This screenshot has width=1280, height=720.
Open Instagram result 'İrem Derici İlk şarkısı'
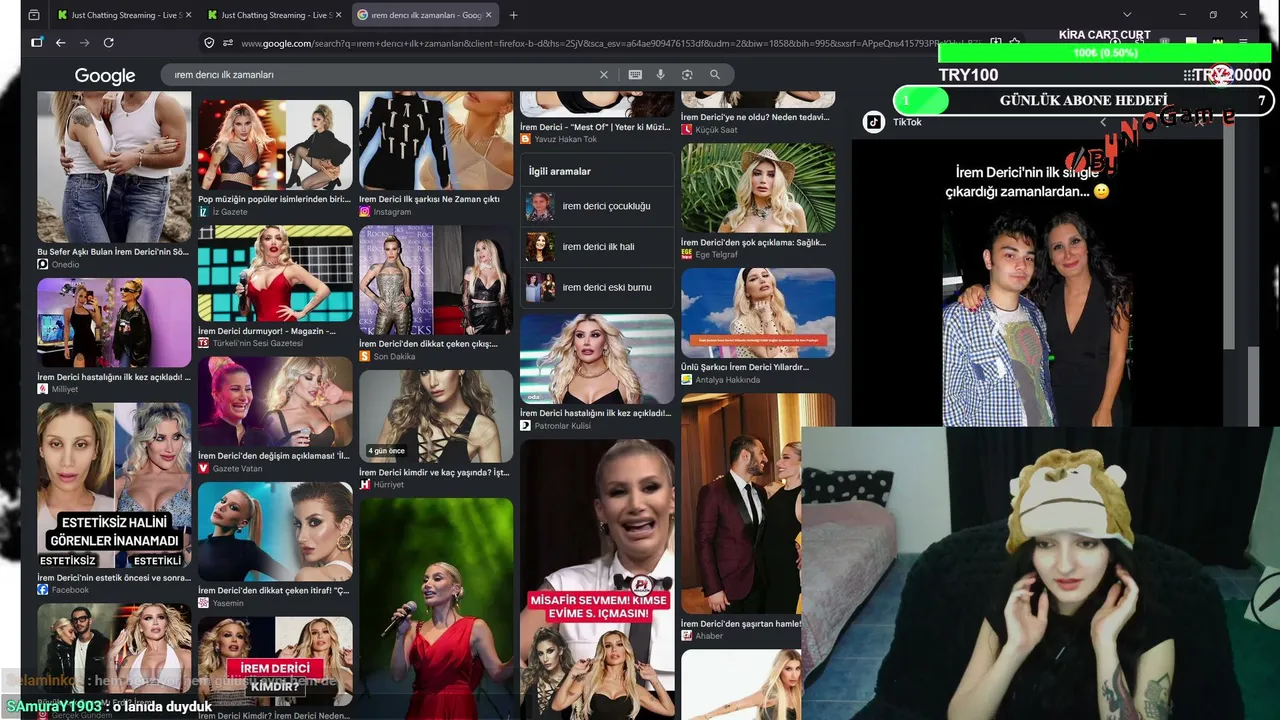429,199
